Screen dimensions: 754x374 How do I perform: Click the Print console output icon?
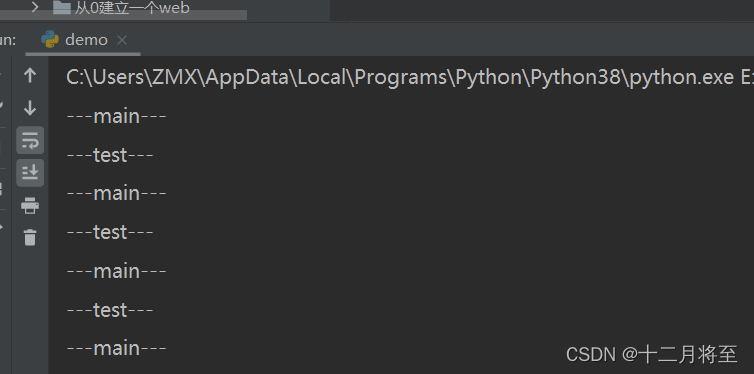click(30, 205)
